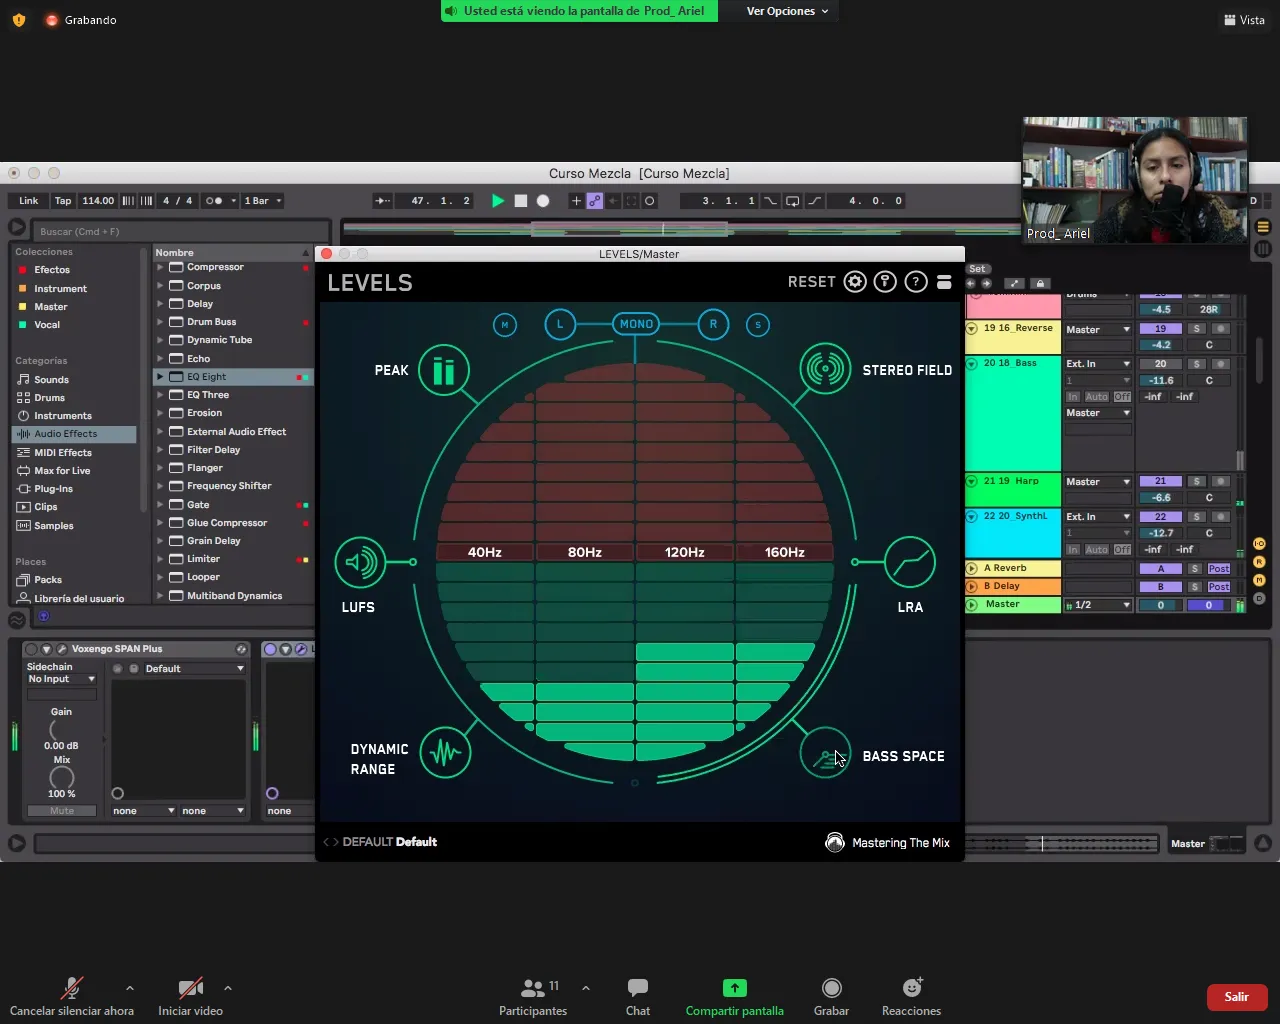This screenshot has height=1024, width=1280.
Task: Open the STEREO FIELD section icon
Action: 825,369
